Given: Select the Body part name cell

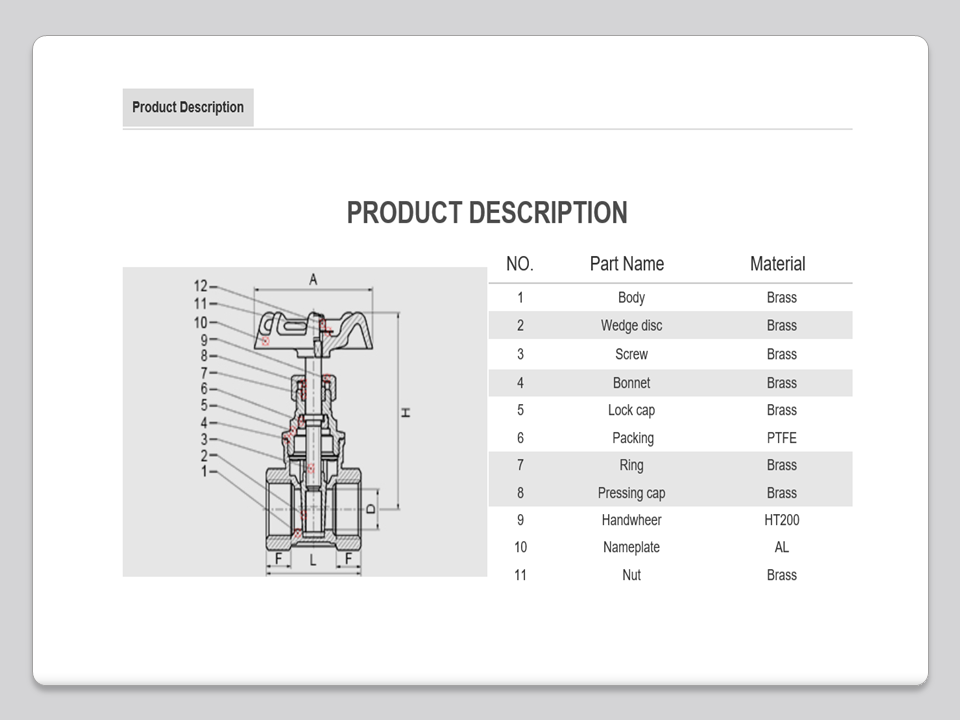Looking at the screenshot, I should pos(631,298).
